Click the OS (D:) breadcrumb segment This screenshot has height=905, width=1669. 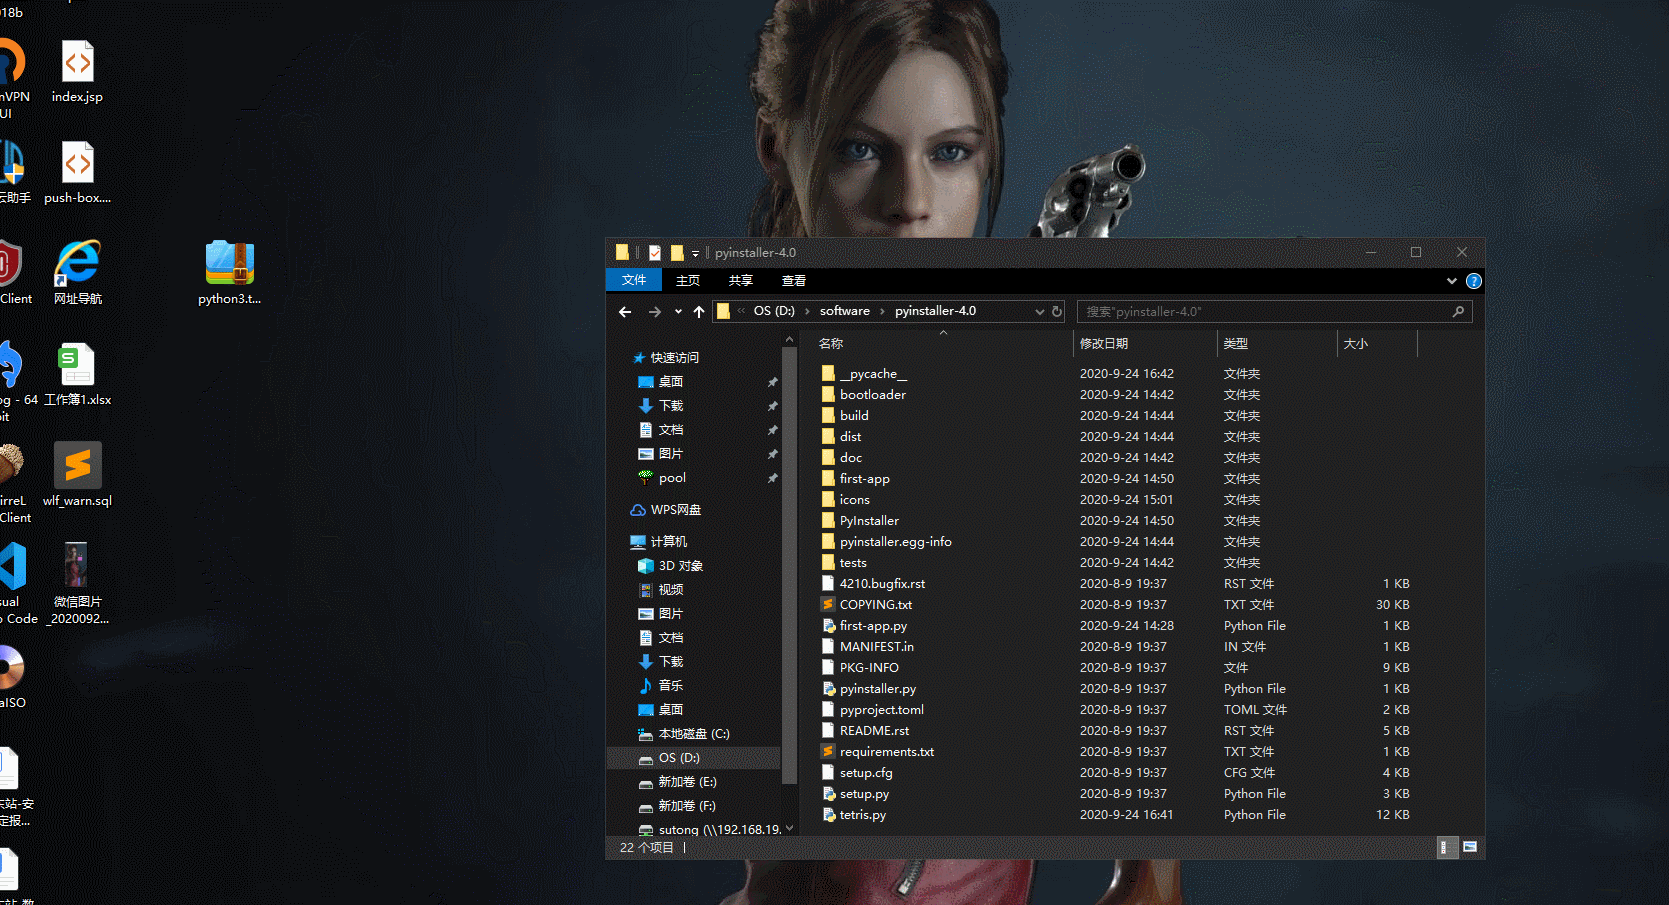coord(774,311)
